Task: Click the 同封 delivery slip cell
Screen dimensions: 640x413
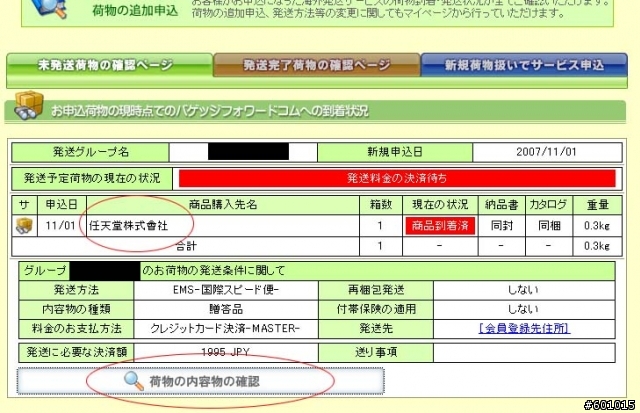Action: click(501, 226)
